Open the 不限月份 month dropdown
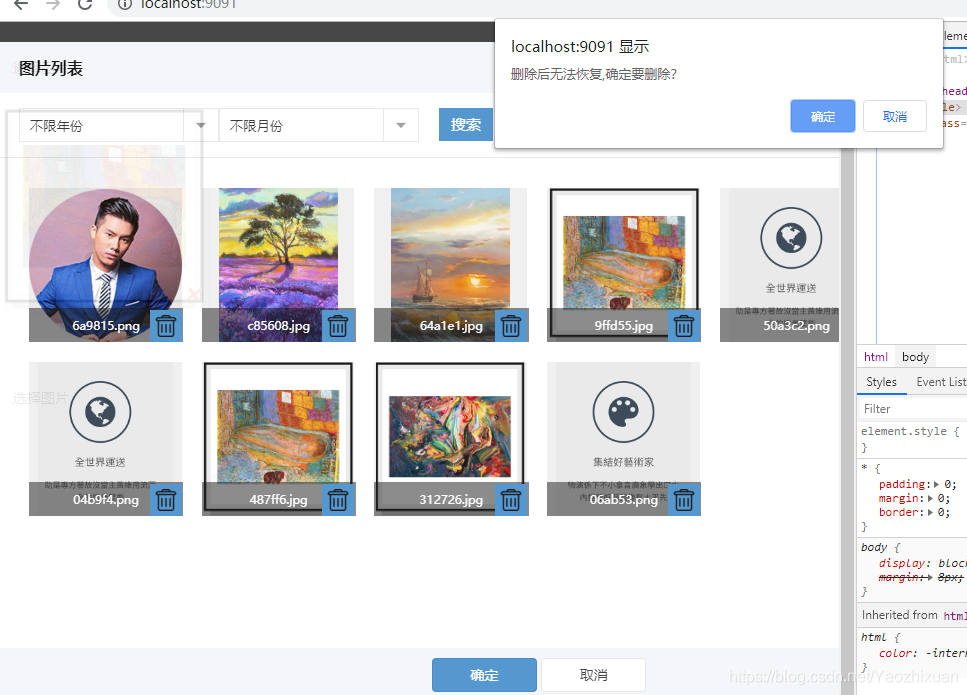Viewport: 967px width, 695px height. pyautogui.click(x=319, y=125)
